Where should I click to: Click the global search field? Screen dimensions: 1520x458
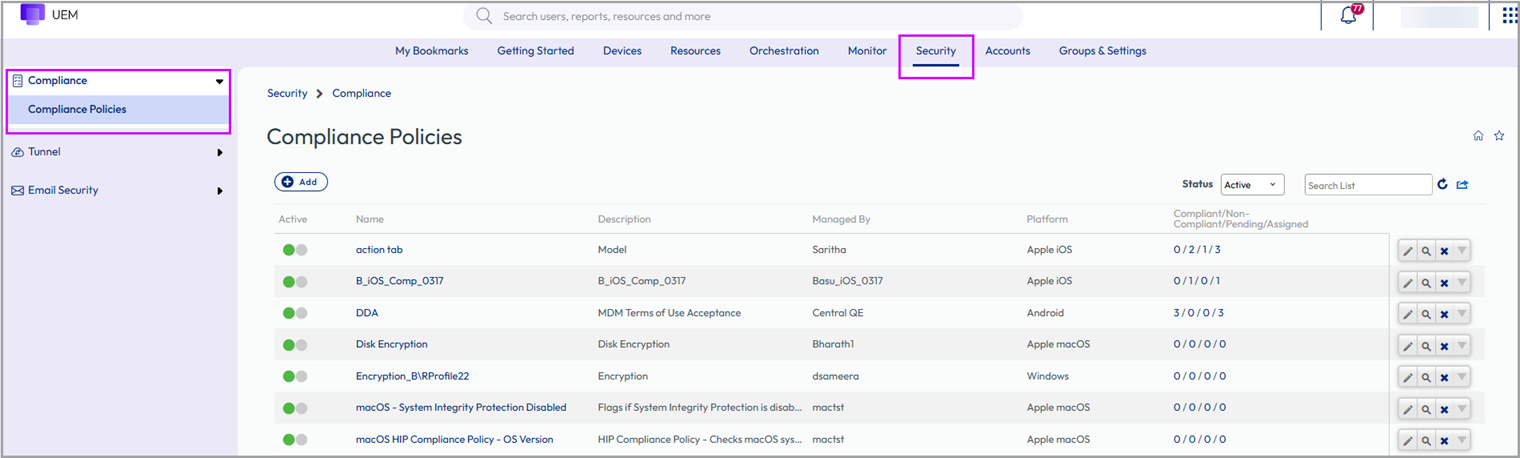point(742,16)
